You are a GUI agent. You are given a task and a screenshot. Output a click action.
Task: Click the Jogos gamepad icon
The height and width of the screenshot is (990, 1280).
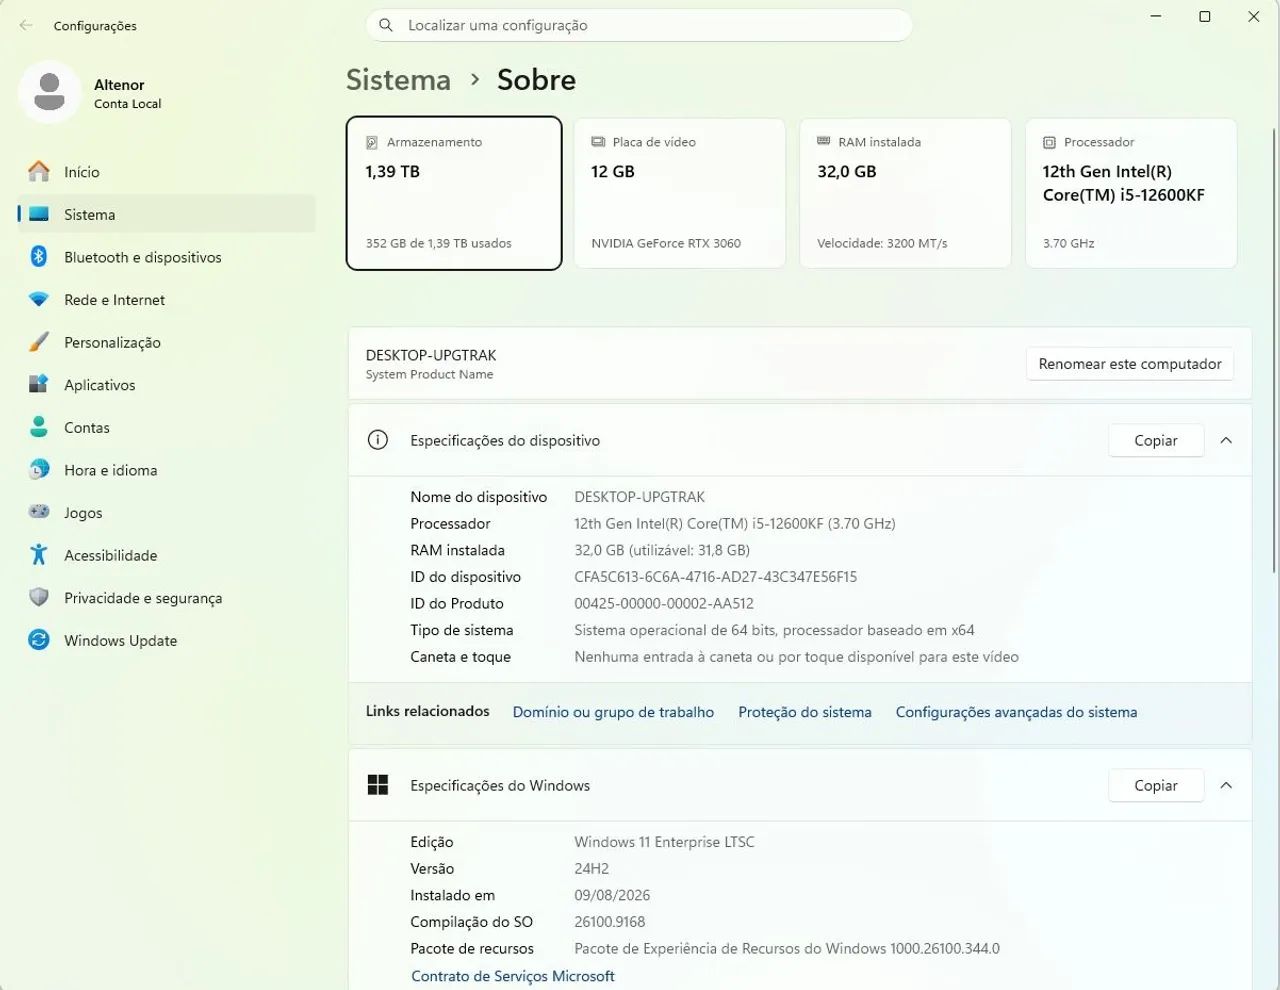point(39,512)
